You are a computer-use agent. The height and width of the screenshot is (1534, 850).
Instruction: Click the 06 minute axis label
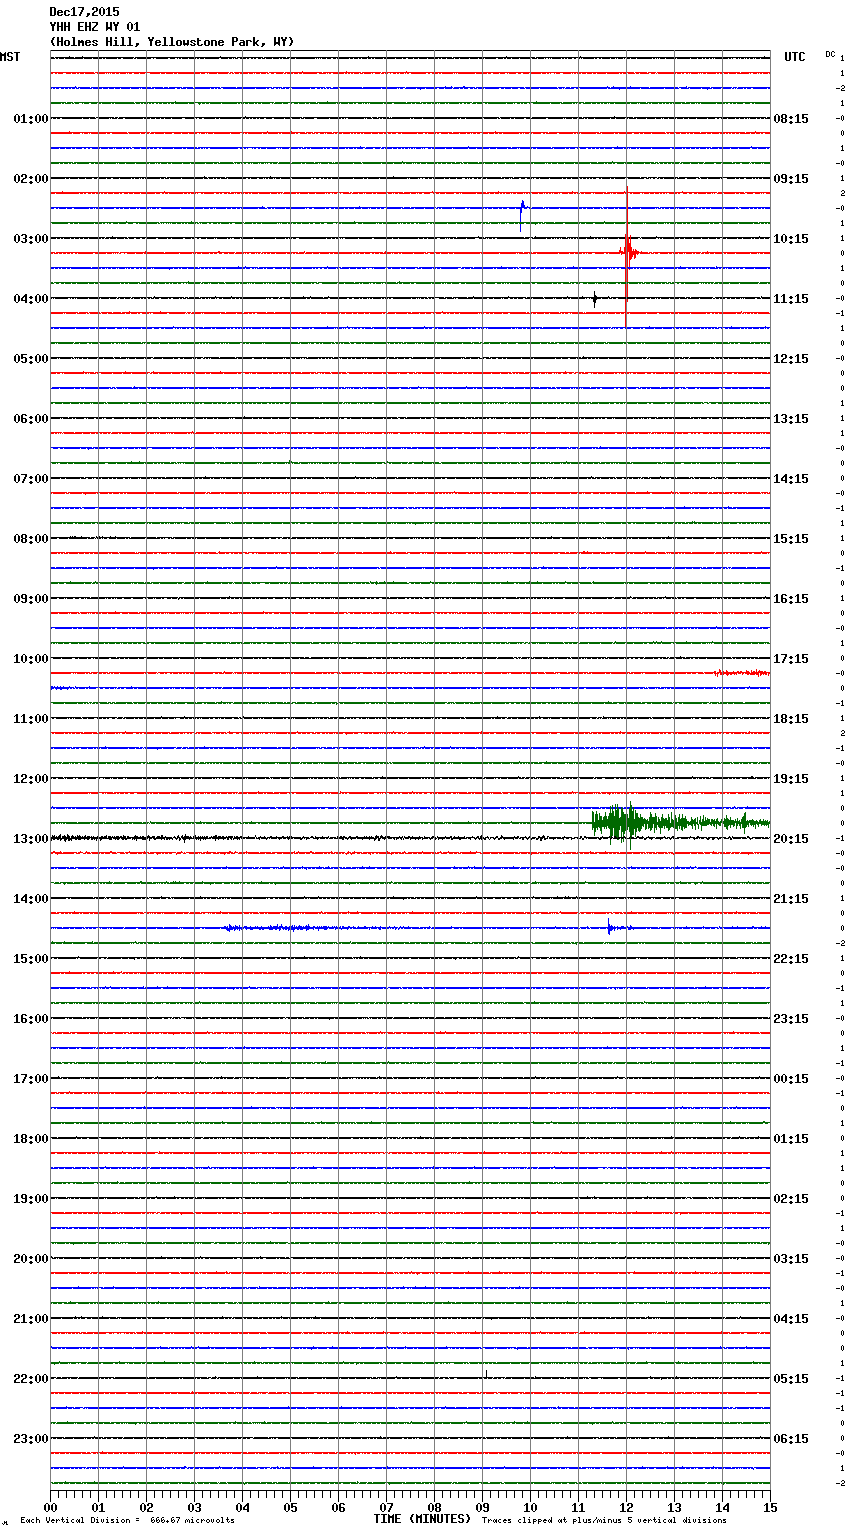pyautogui.click(x=338, y=1507)
